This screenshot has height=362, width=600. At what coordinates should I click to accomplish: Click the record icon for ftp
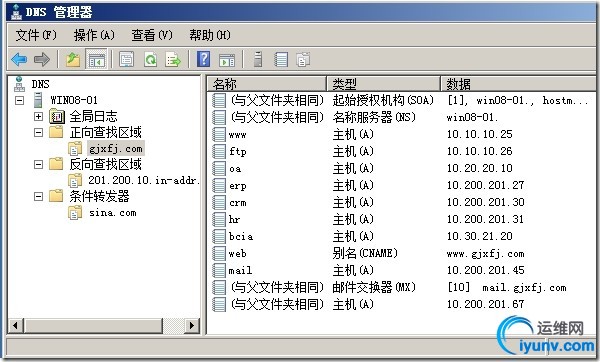(x=219, y=151)
